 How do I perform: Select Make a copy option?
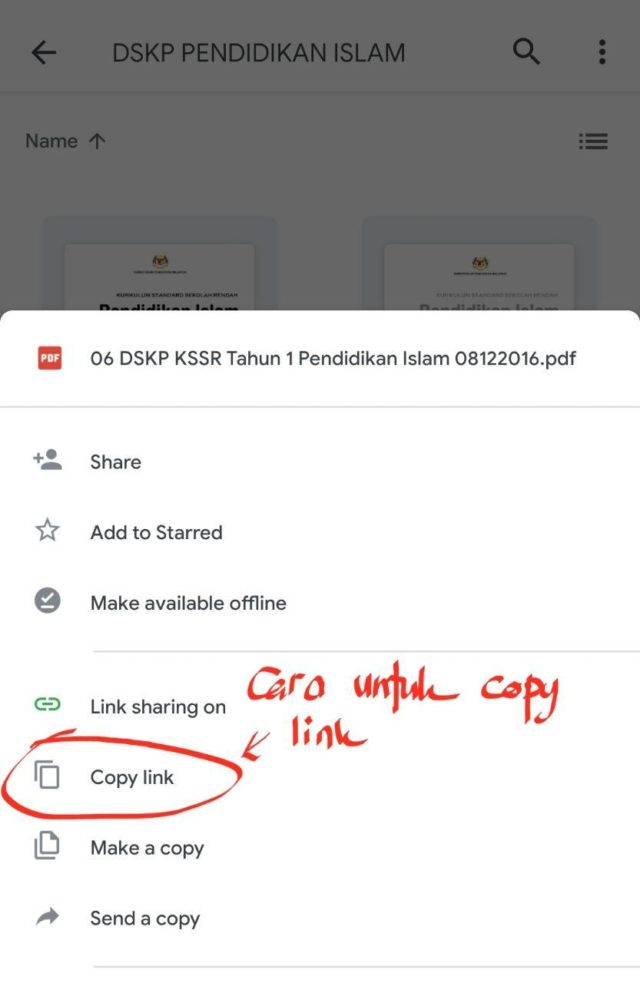pos(320,848)
